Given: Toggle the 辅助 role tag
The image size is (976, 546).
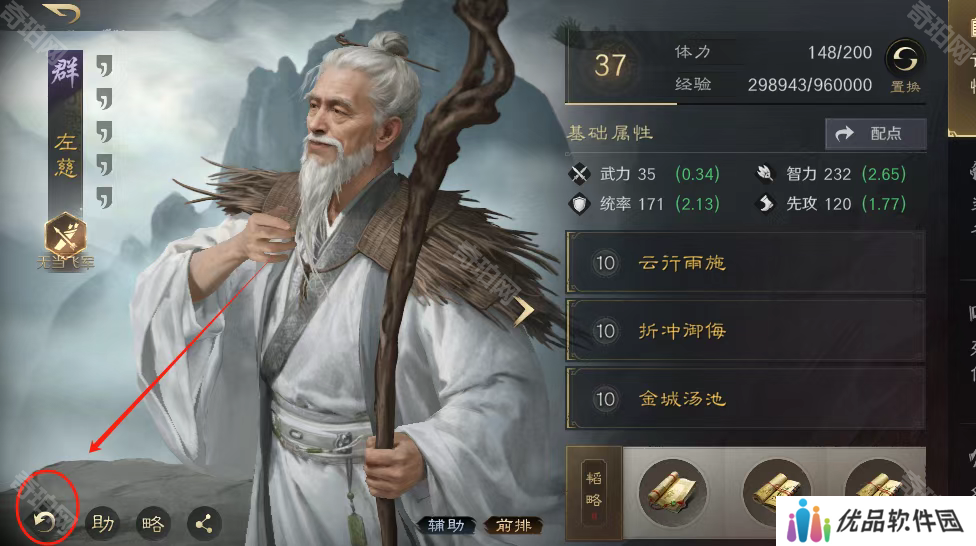Looking at the screenshot, I should (x=446, y=525).
